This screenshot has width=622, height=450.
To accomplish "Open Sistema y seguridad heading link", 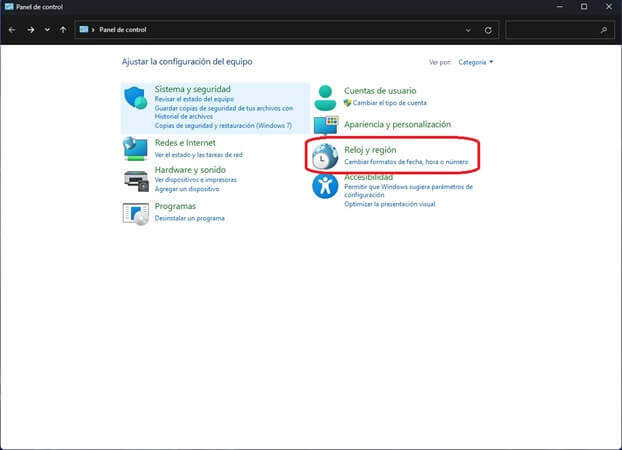I will pyautogui.click(x=192, y=89).
